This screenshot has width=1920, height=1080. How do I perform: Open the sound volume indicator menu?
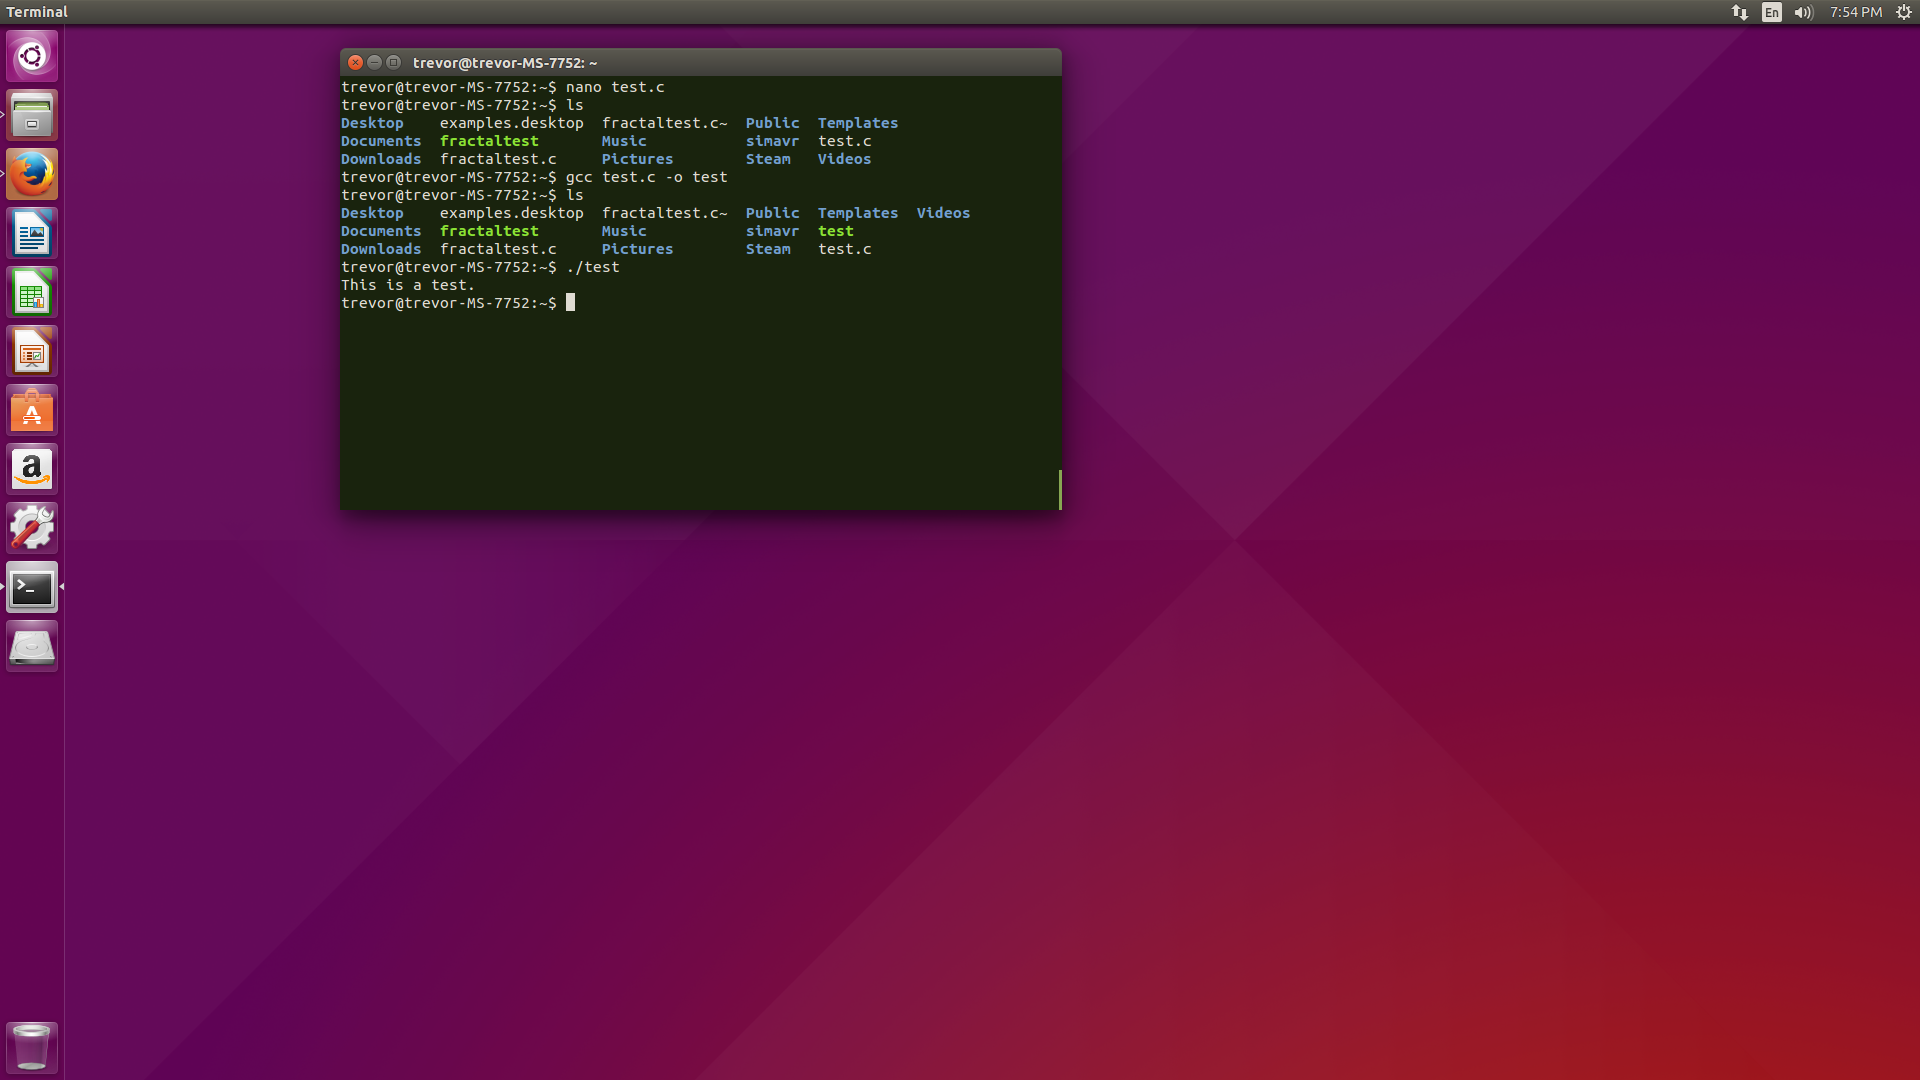(x=1803, y=12)
